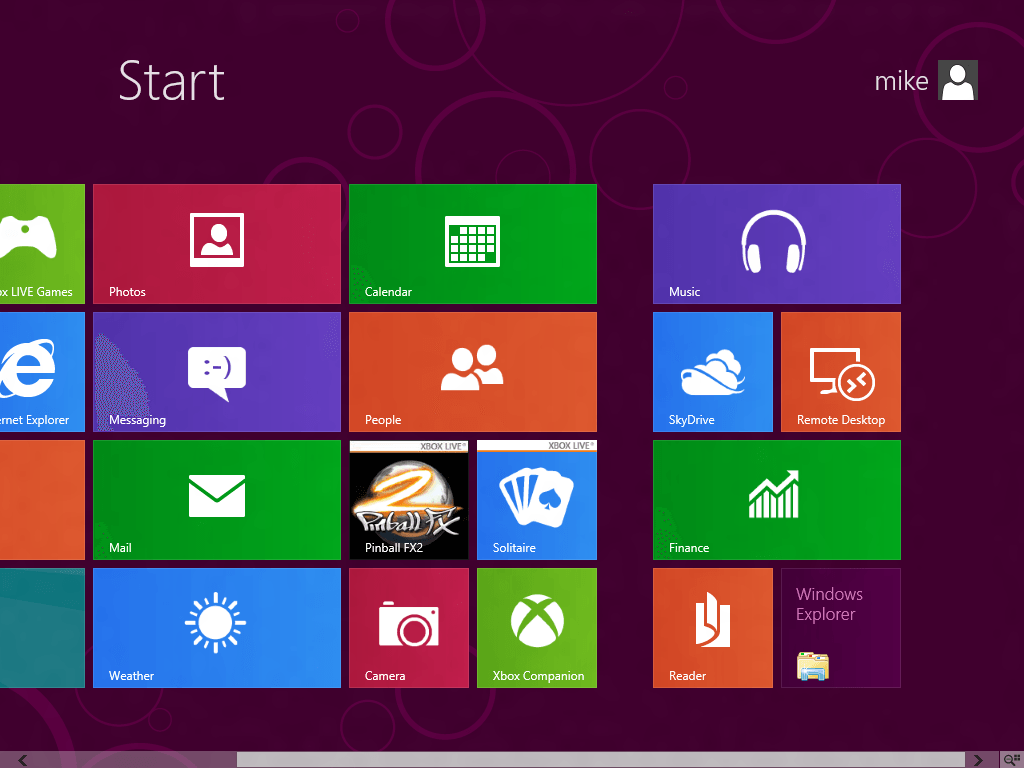Open the Messaging tile
This screenshot has width=1024, height=768.
(216, 371)
